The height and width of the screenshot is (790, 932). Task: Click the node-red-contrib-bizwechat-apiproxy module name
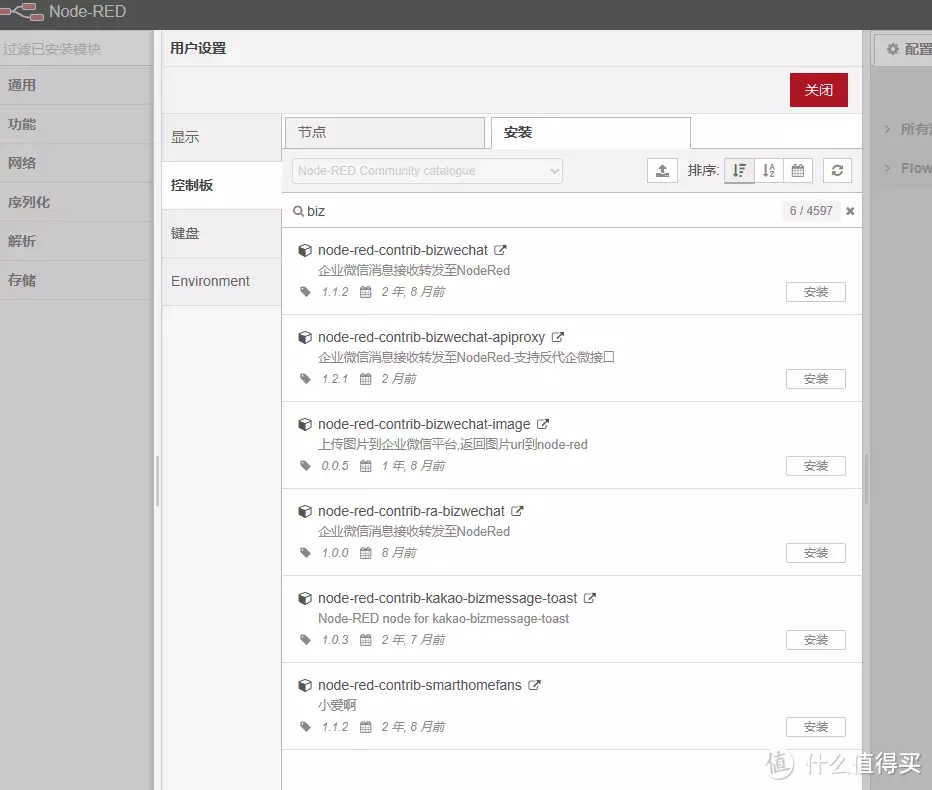431,337
